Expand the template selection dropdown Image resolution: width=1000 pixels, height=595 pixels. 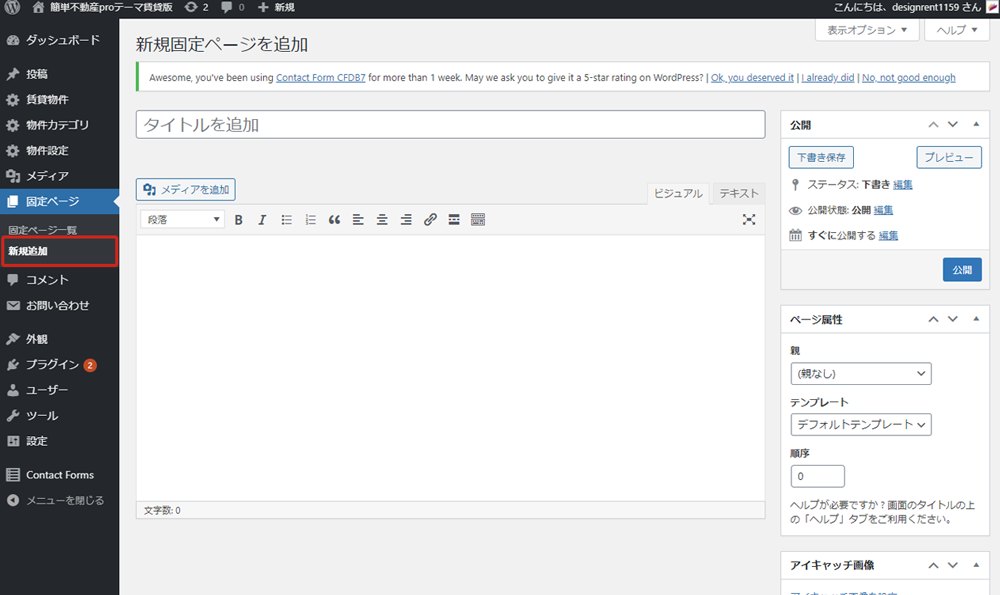860,425
